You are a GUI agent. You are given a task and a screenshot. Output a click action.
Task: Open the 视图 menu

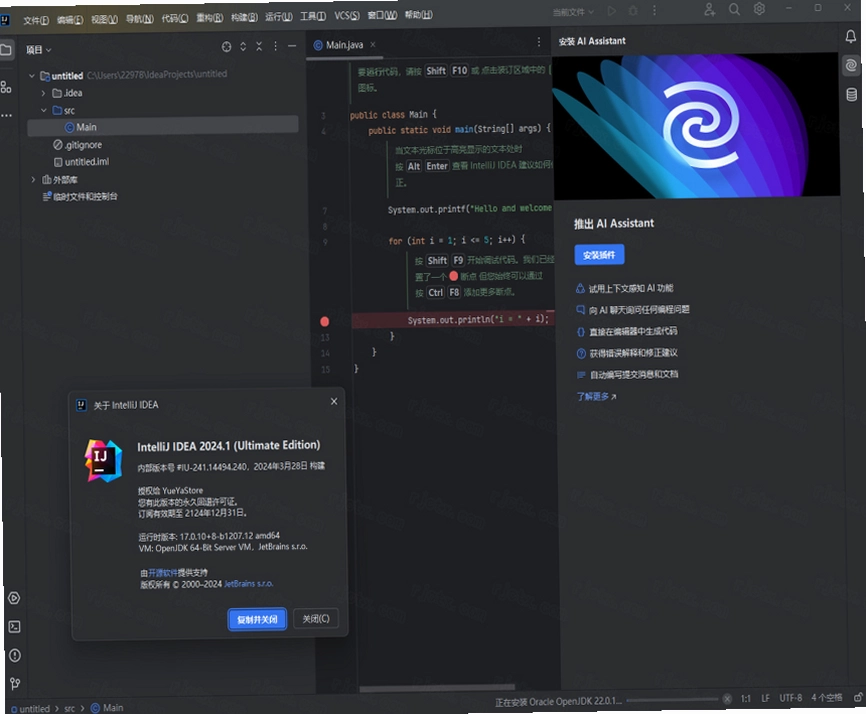(x=104, y=19)
